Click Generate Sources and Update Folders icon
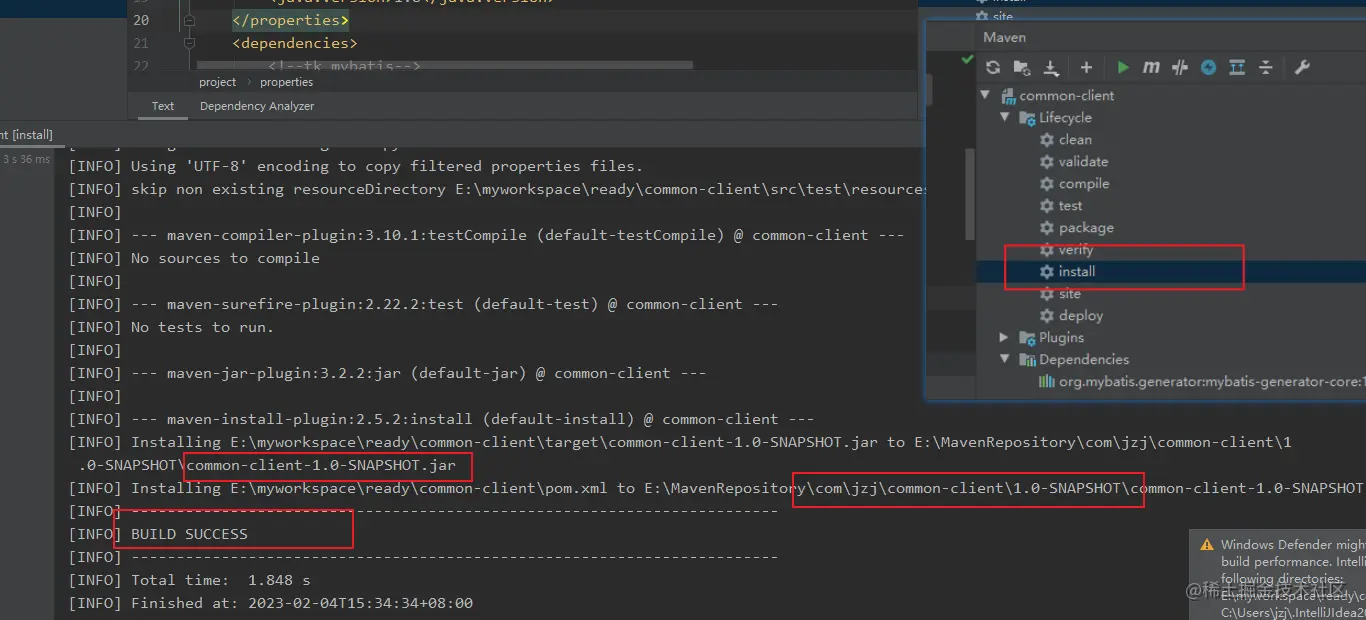Screen dimensions: 1366x620 click(1022, 67)
